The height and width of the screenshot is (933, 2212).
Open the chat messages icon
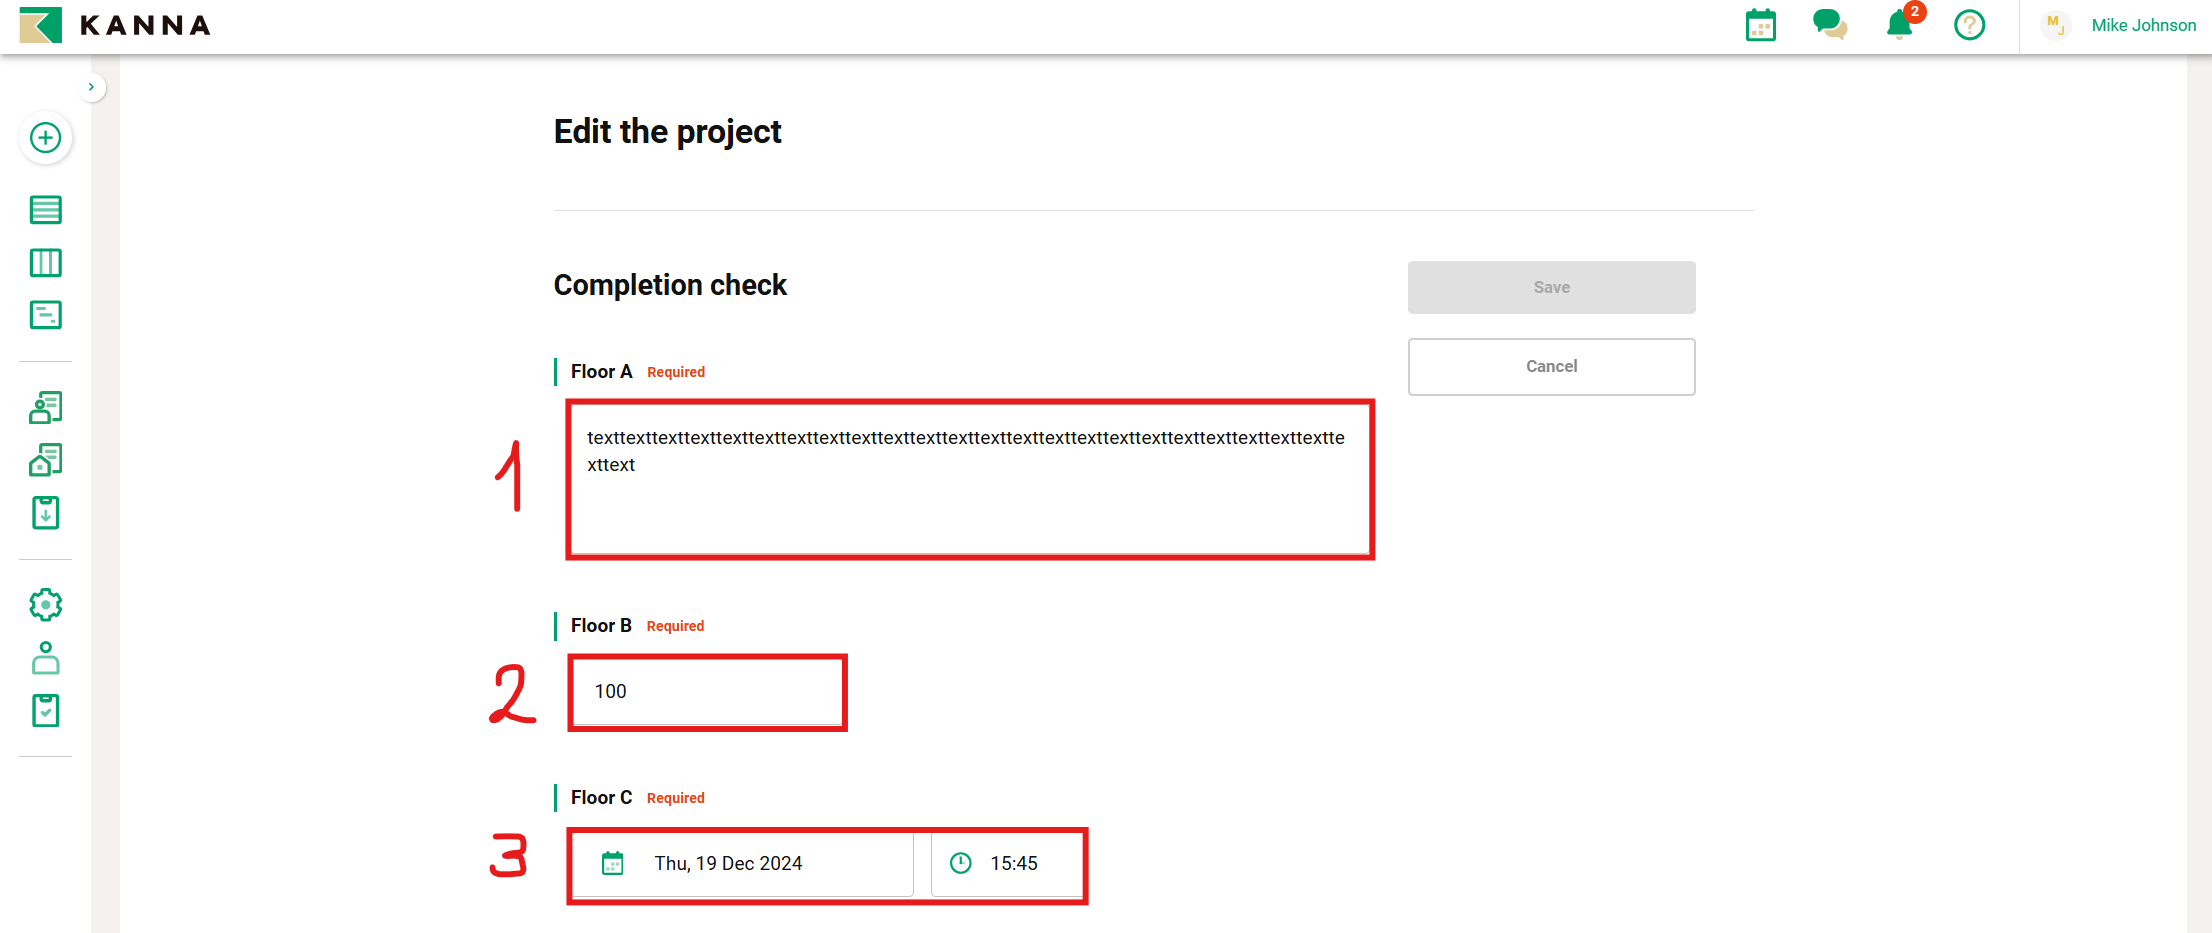(1829, 25)
